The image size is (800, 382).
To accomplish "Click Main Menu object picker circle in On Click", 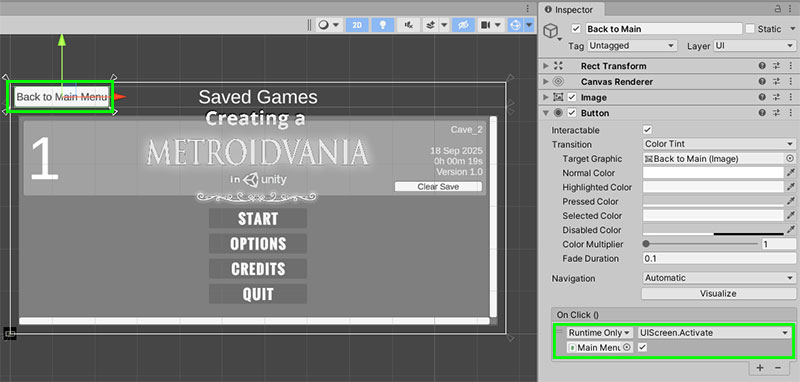I will click(x=627, y=347).
